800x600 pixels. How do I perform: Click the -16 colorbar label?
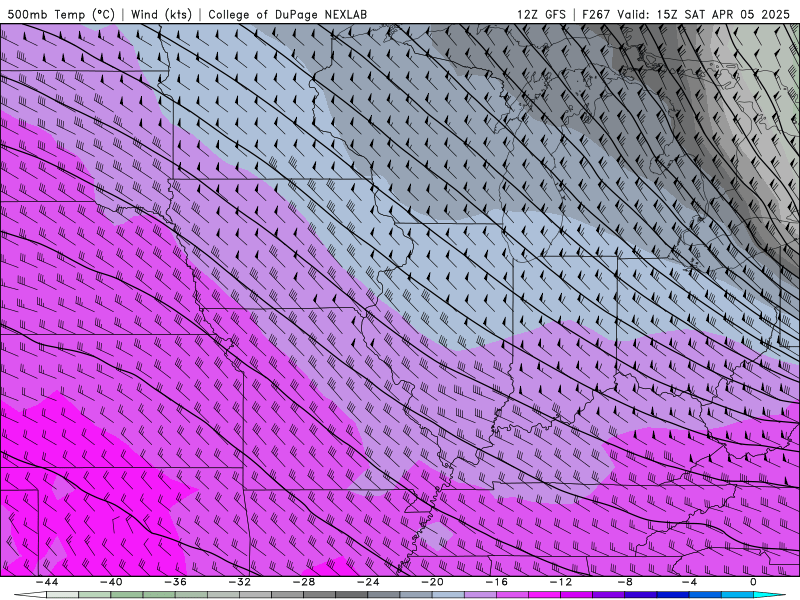pyautogui.click(x=496, y=582)
